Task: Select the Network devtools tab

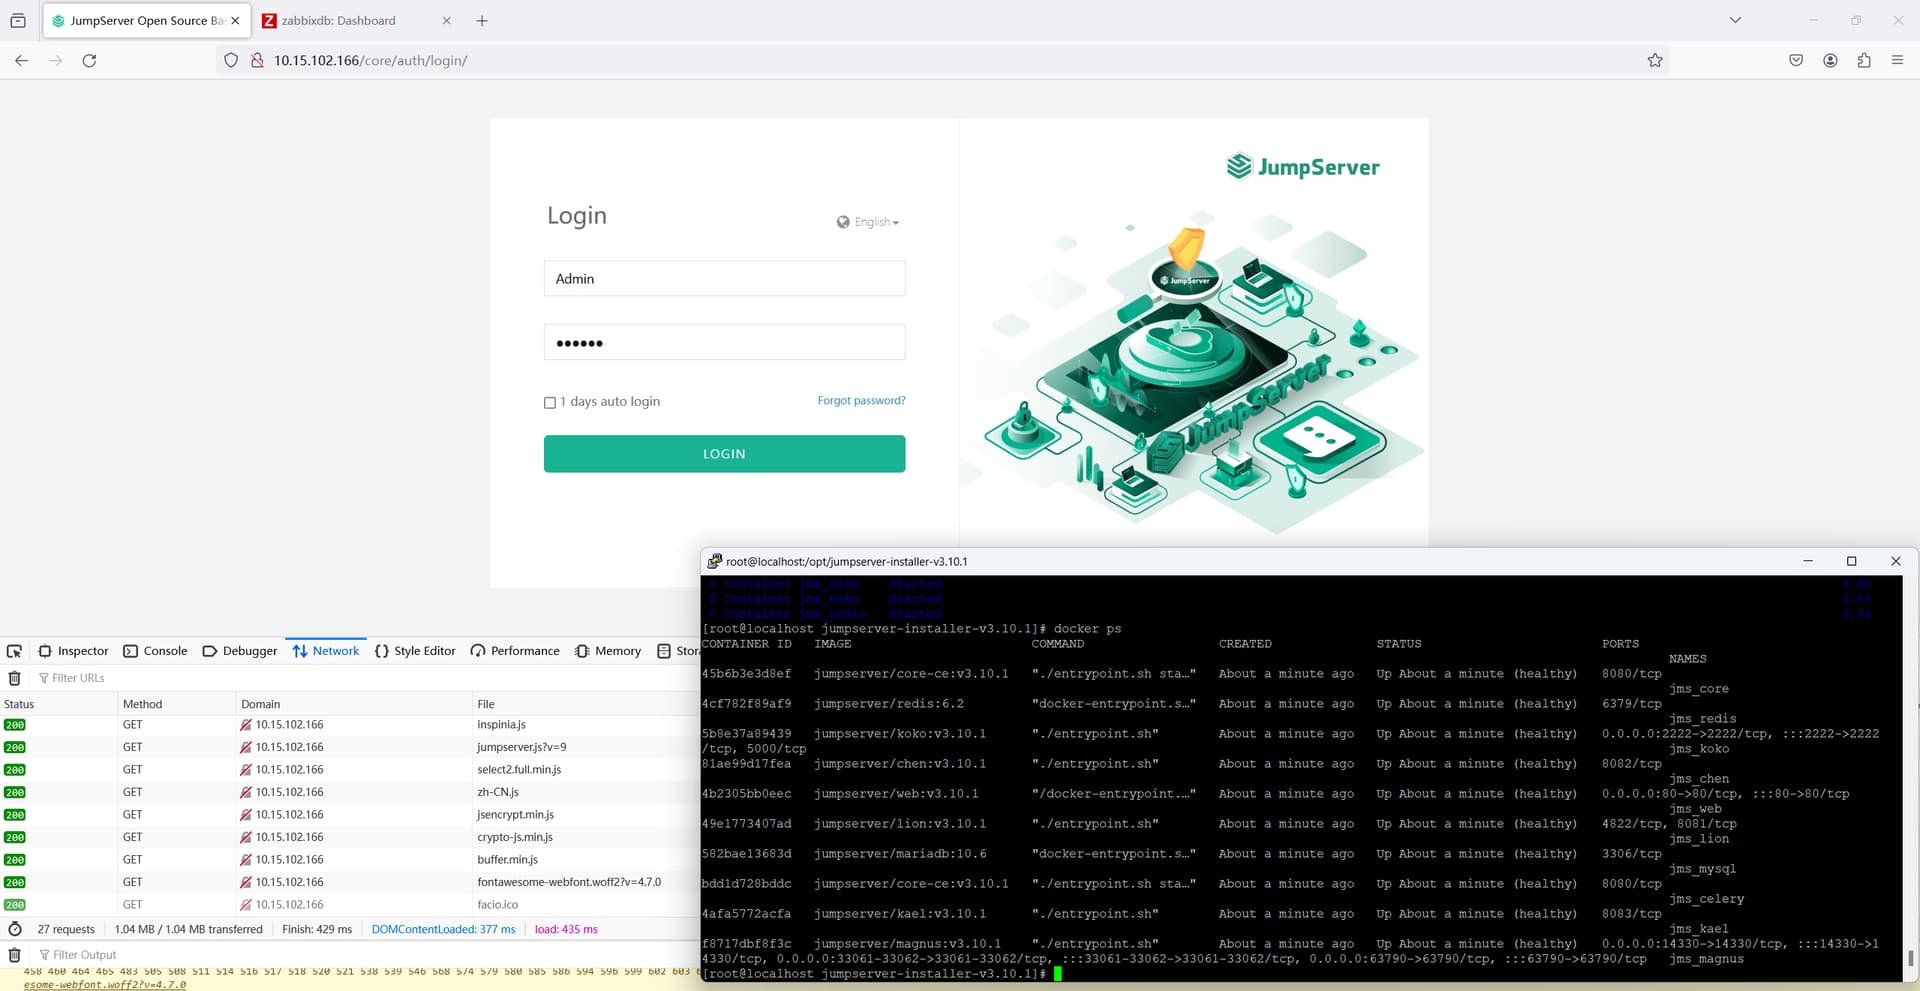Action: click(x=326, y=651)
